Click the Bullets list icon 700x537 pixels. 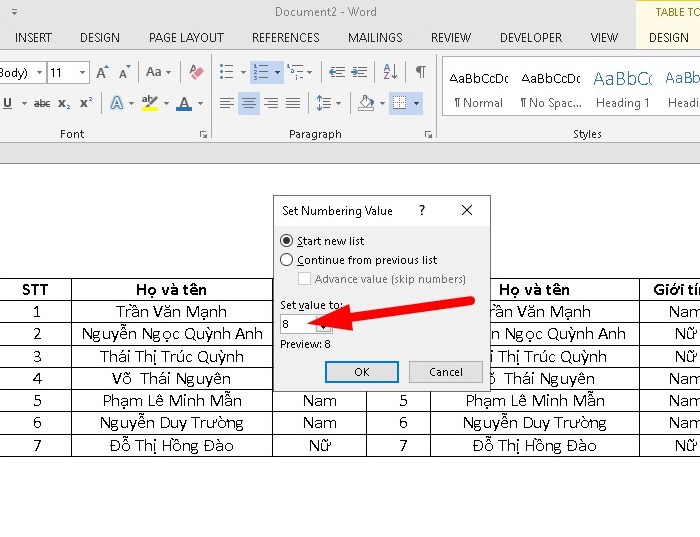click(227, 72)
